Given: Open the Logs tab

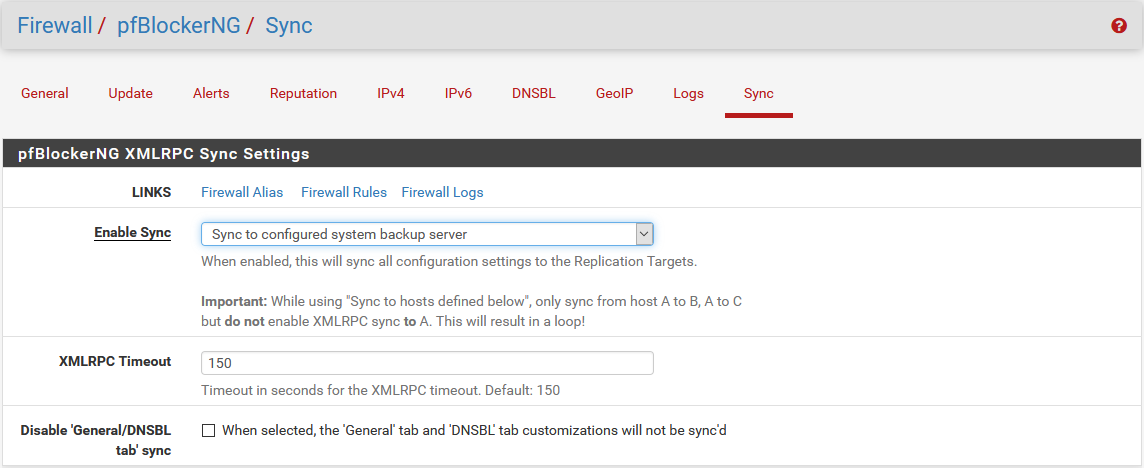Looking at the screenshot, I should (x=688, y=93).
